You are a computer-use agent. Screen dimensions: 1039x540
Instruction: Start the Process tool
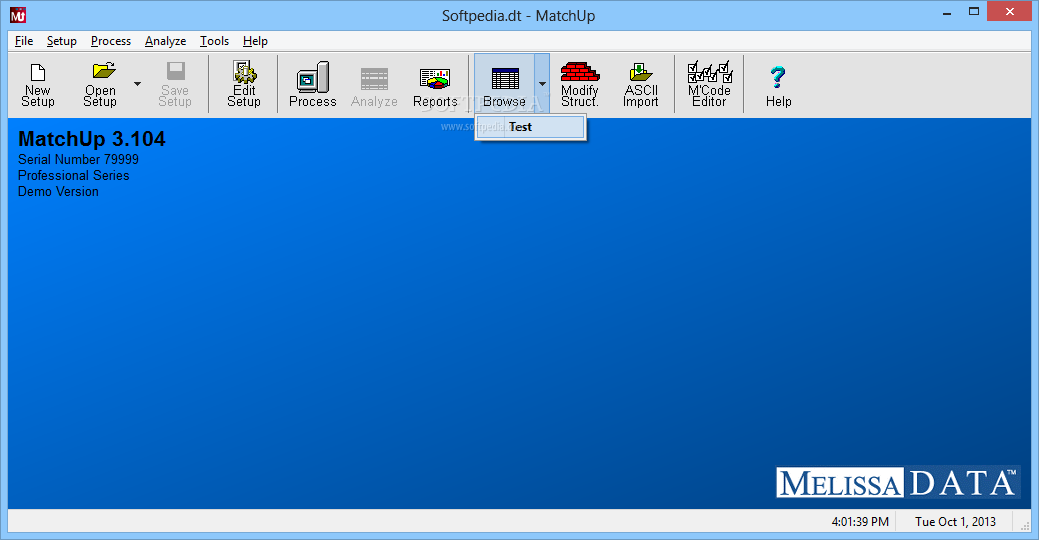coord(313,84)
